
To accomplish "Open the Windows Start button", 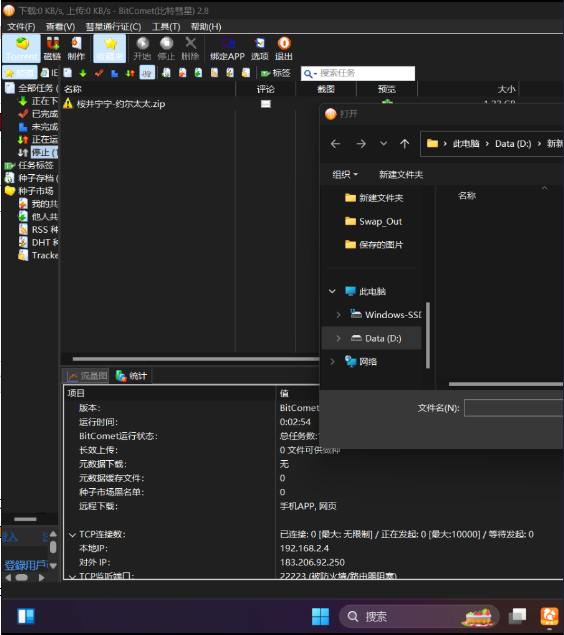I will point(320,616).
